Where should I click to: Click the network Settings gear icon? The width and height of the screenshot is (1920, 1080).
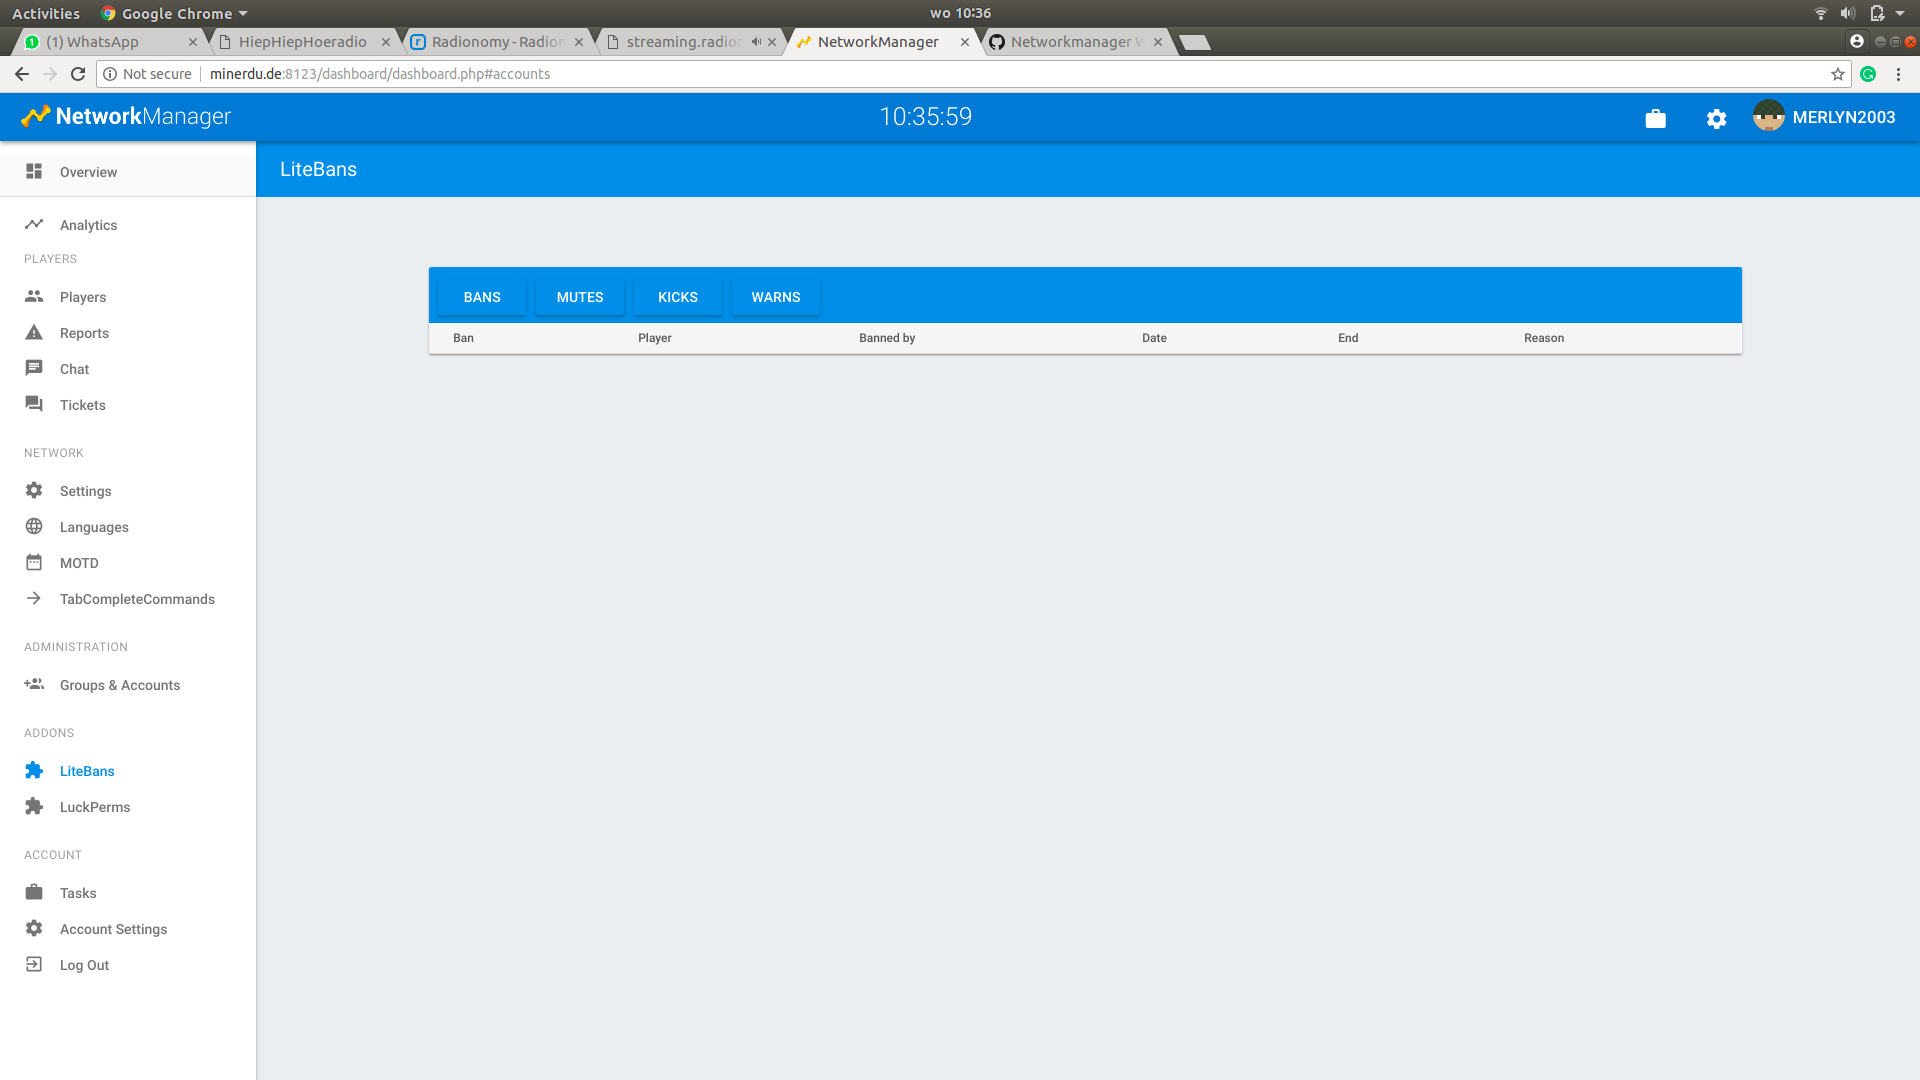[x=34, y=490]
